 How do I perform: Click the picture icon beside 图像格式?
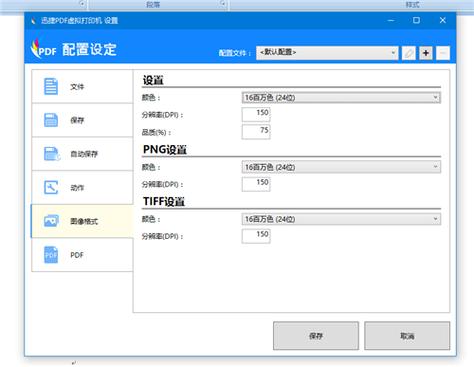[51, 221]
